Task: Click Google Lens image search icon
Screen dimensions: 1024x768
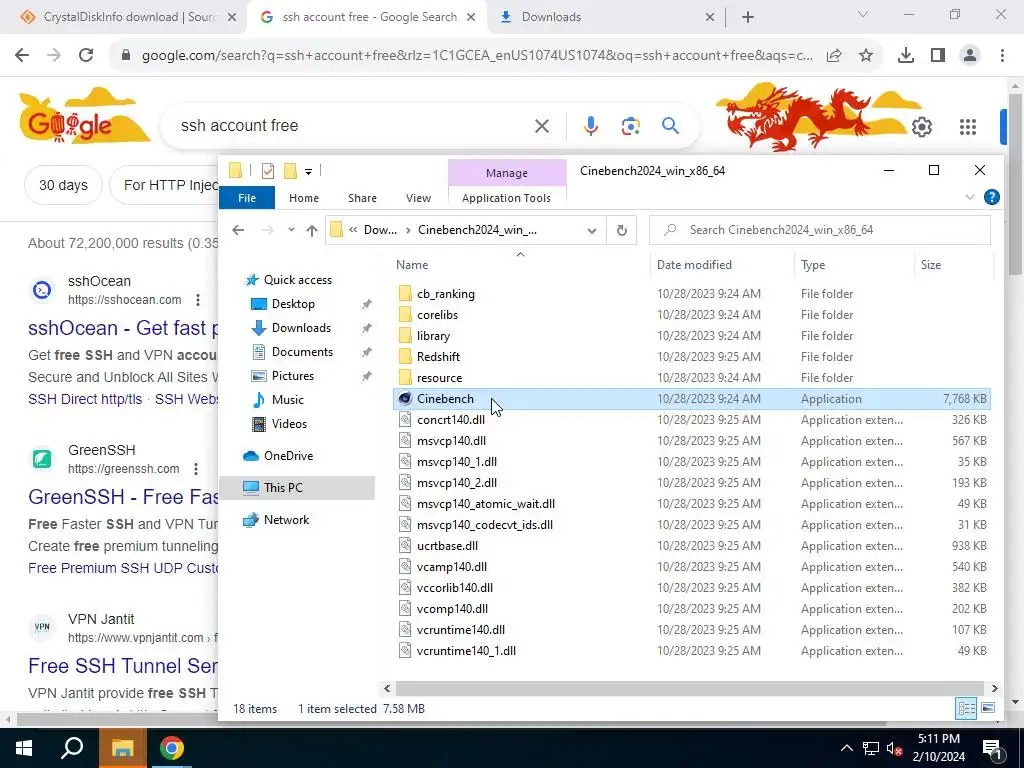Action: [x=630, y=125]
